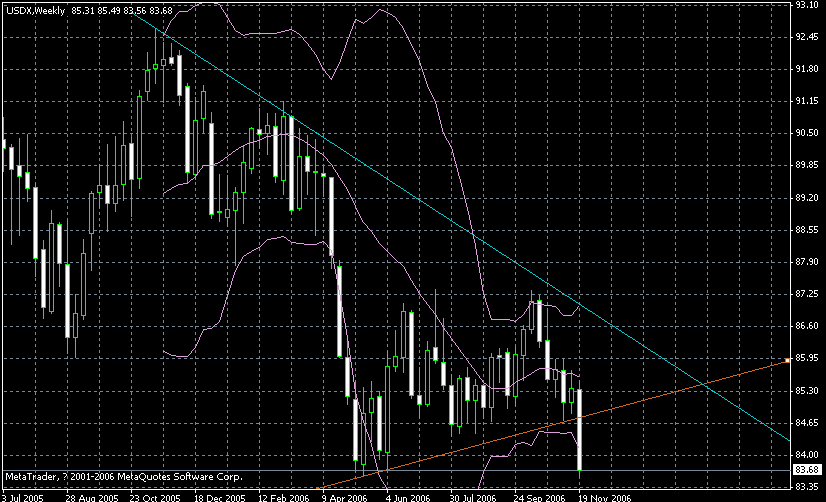This screenshot has width=826, height=502.
Task: Click the 9 Apr 2006 date label
Action: click(x=345, y=498)
